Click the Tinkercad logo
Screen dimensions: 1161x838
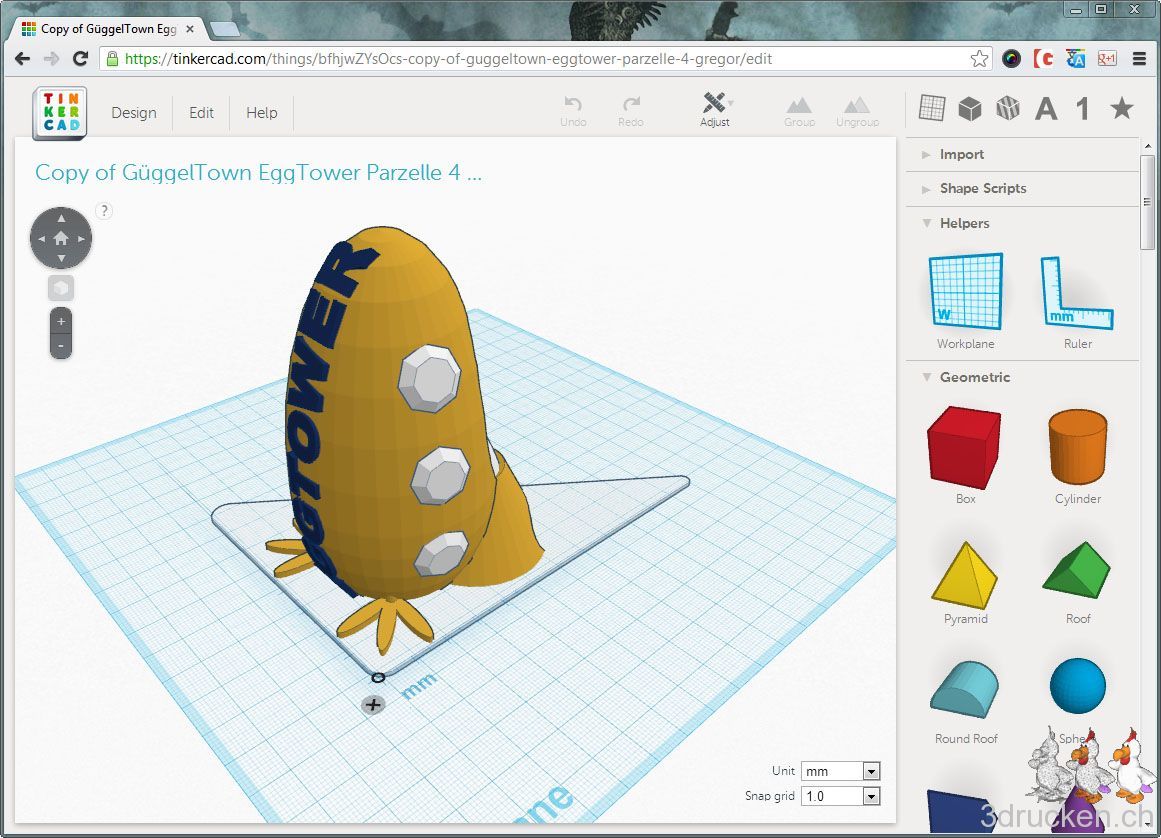(60, 113)
